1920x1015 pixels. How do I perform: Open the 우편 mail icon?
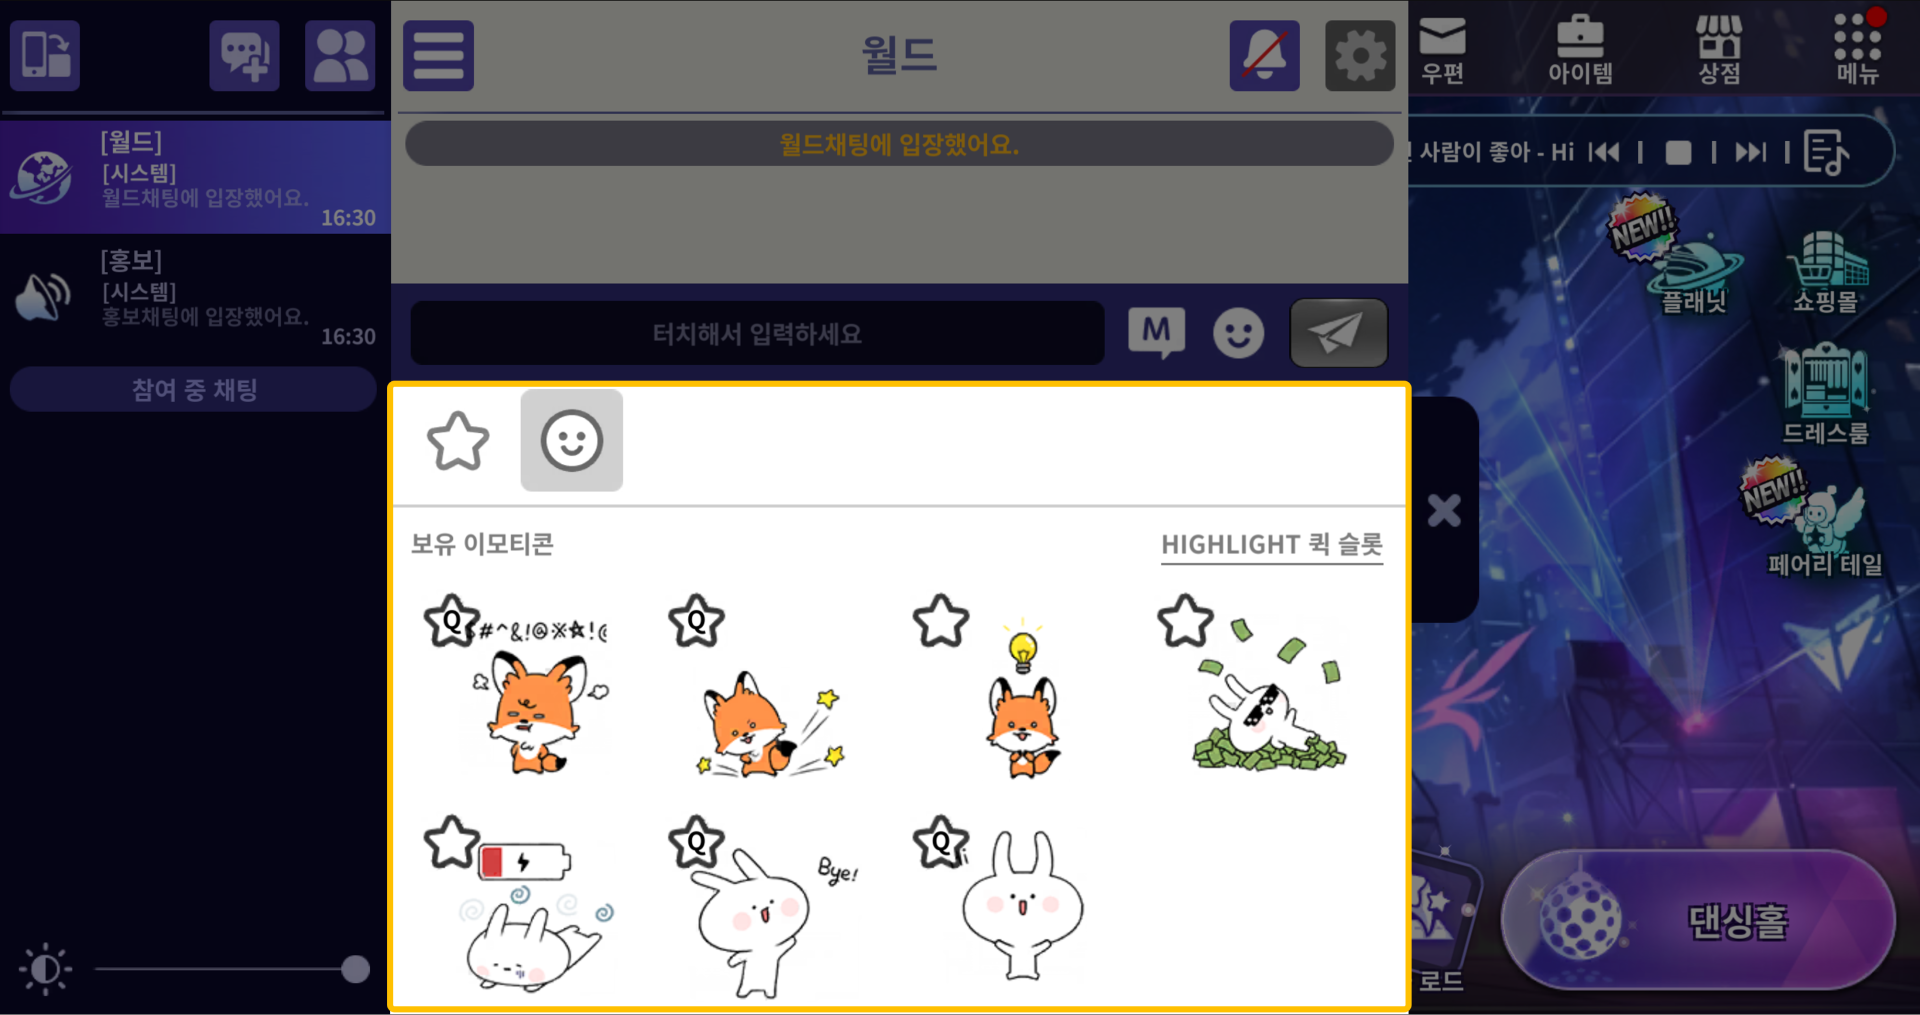pyautogui.click(x=1442, y=50)
